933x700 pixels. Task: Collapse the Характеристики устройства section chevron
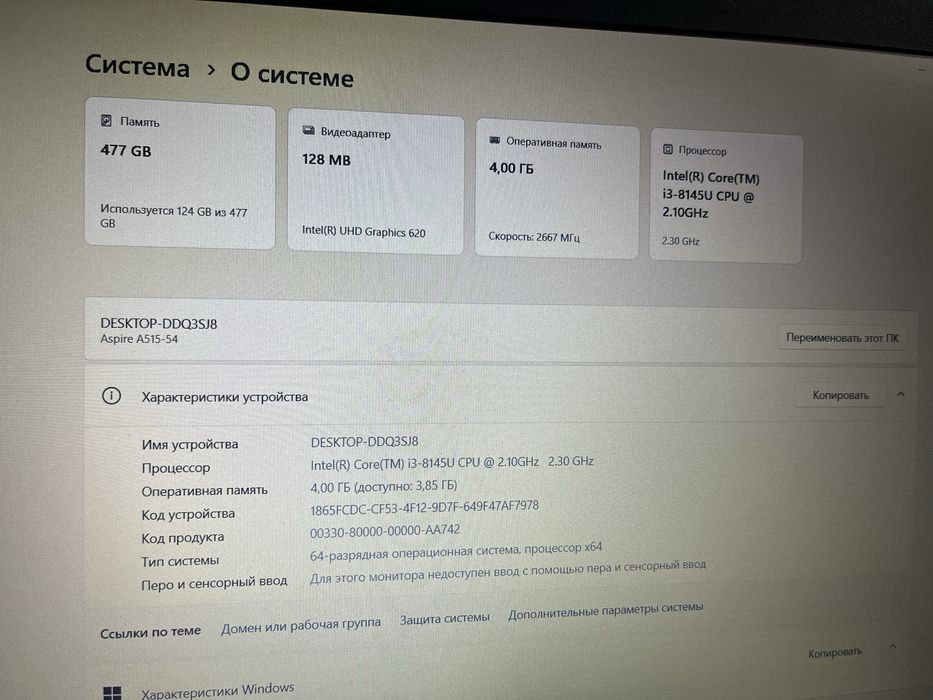point(901,394)
